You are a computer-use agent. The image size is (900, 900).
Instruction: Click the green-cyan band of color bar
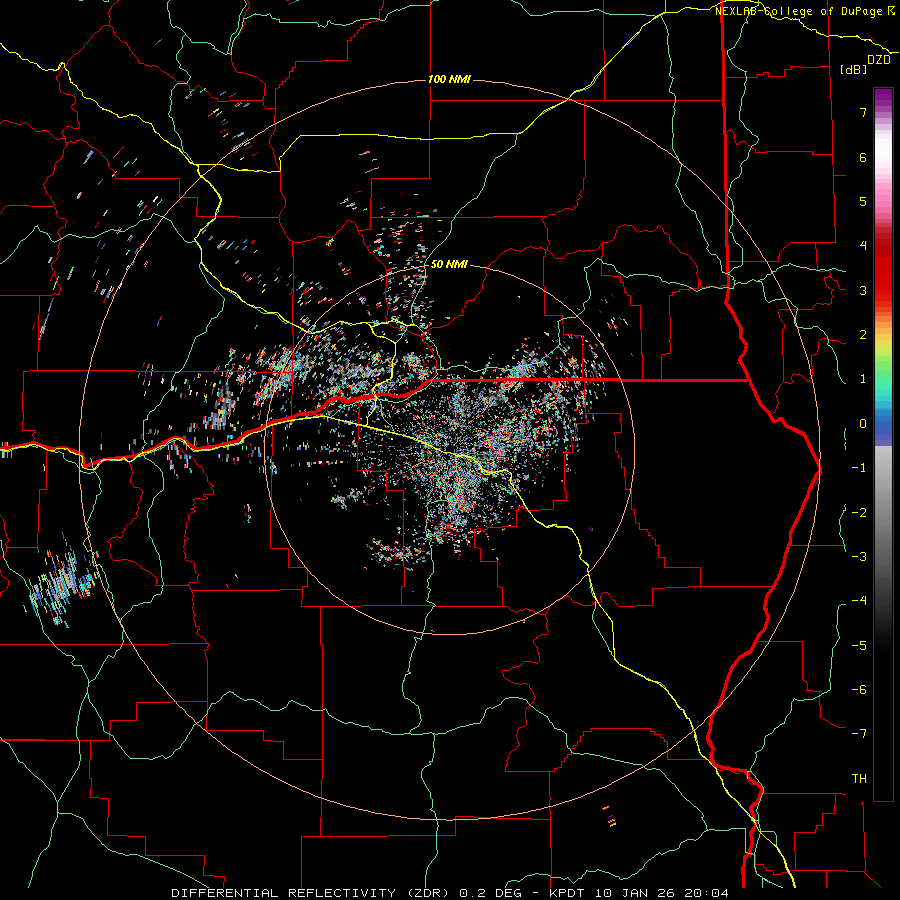[883, 382]
